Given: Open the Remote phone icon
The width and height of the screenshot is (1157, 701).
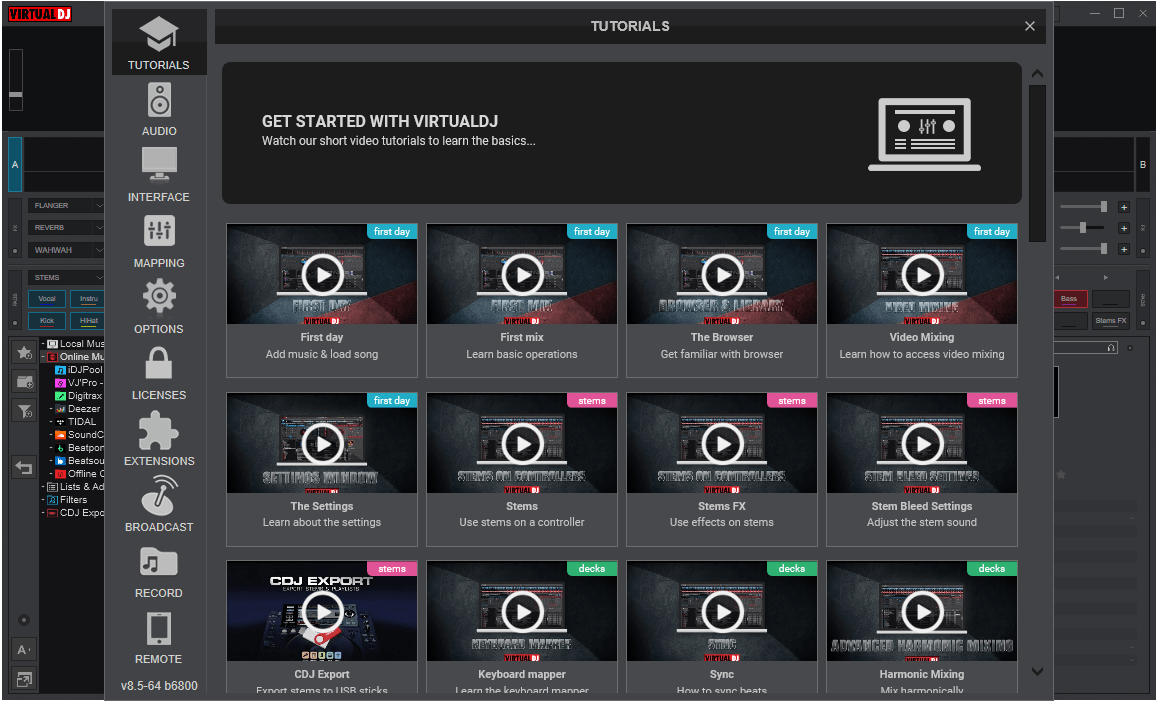Looking at the screenshot, I should 159,629.
